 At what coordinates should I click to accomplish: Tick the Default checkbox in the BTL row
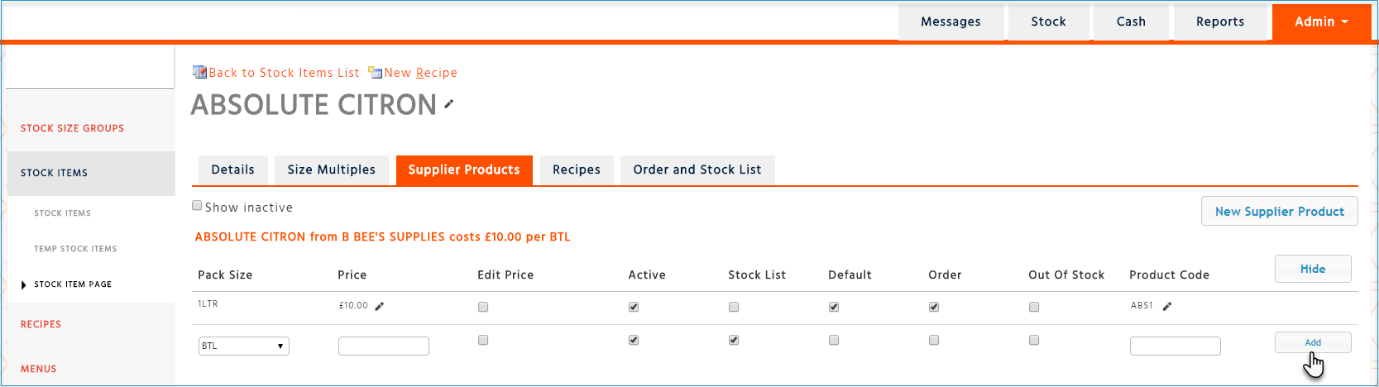click(834, 340)
